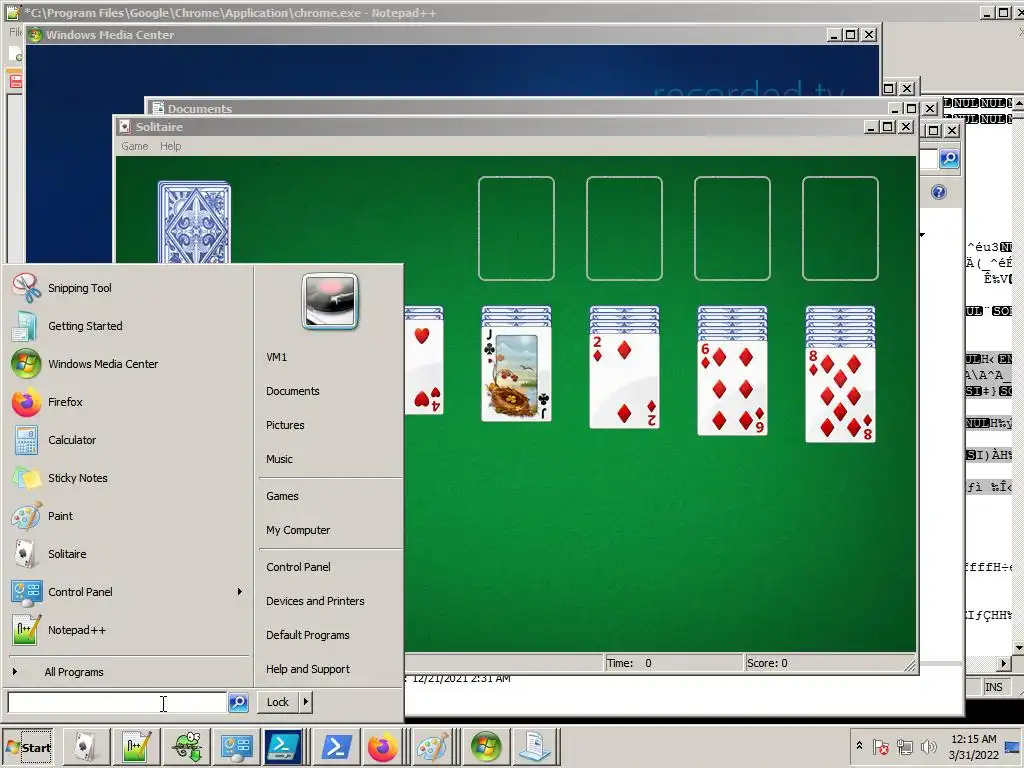Viewport: 1024px width, 768px height.
Task: Click Notepad++ horizontal scrollbar right arrow
Action: coord(1004,664)
